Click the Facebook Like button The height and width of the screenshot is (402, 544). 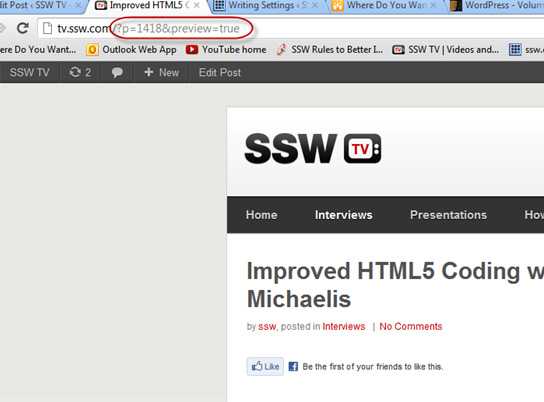click(265, 366)
